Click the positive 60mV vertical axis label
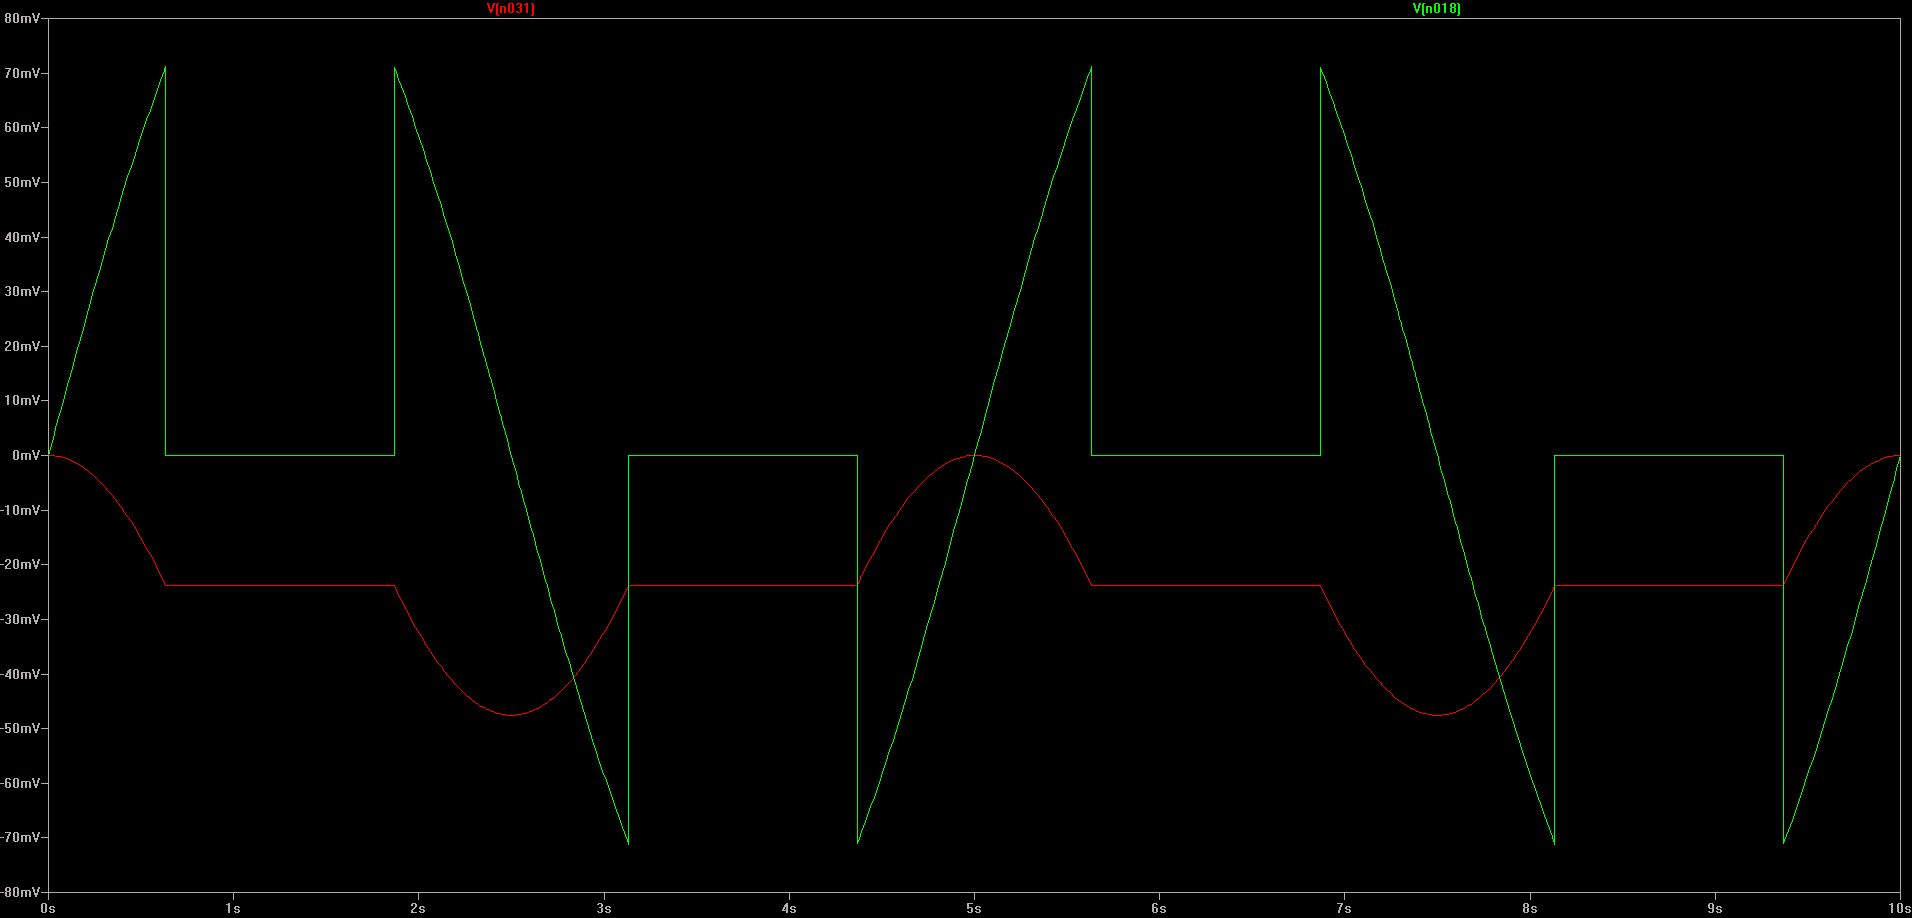This screenshot has width=1912, height=918. (22, 128)
